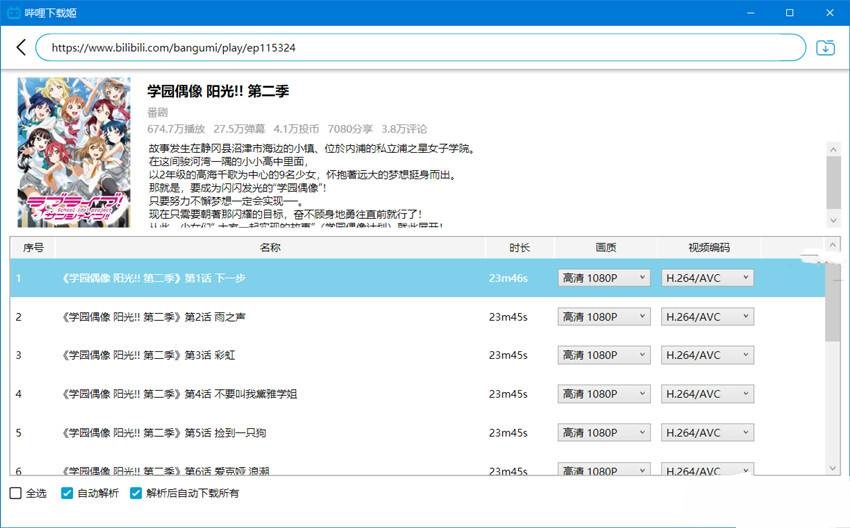Image resolution: width=850 pixels, height=528 pixels.
Task: Open quality dropdown for episode 3
Action: coord(604,355)
